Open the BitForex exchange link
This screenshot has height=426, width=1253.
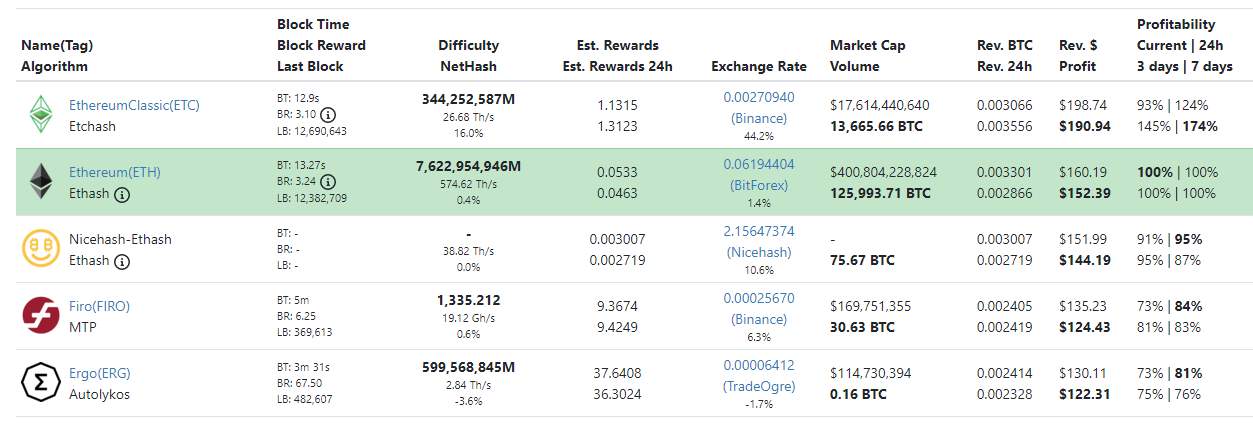(x=759, y=185)
